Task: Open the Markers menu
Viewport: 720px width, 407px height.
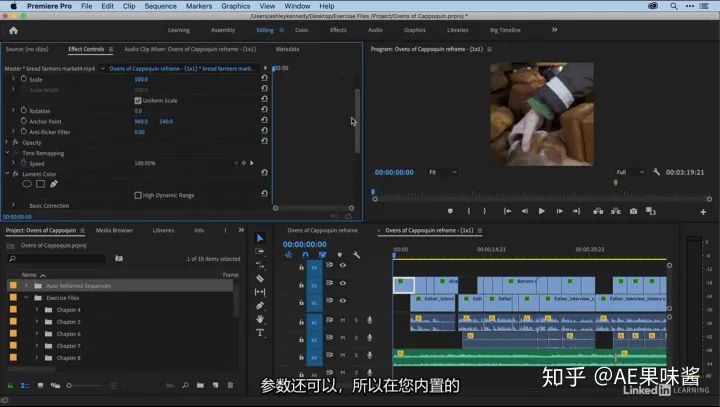Action: [199, 6]
